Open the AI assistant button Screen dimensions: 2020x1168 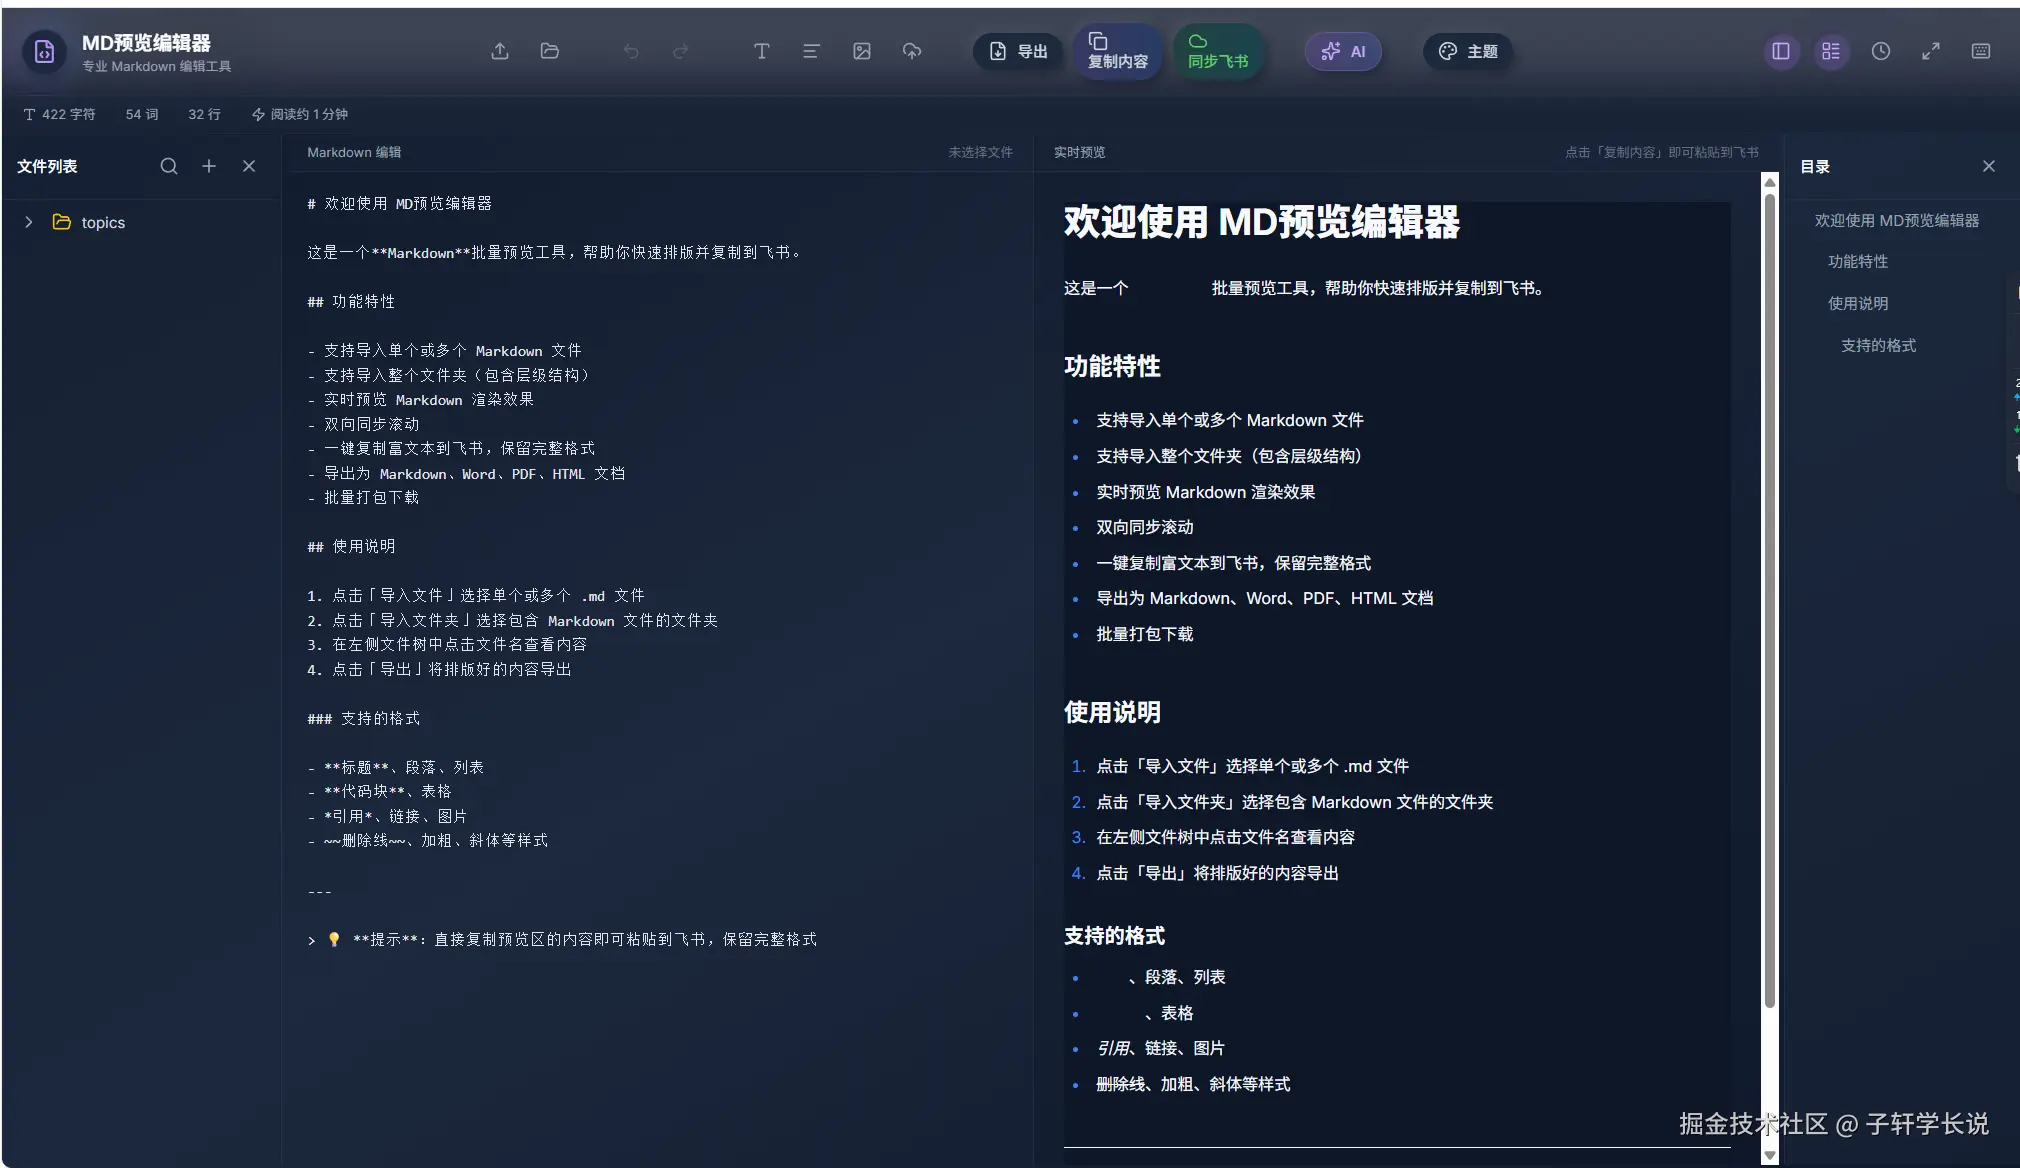coord(1343,51)
